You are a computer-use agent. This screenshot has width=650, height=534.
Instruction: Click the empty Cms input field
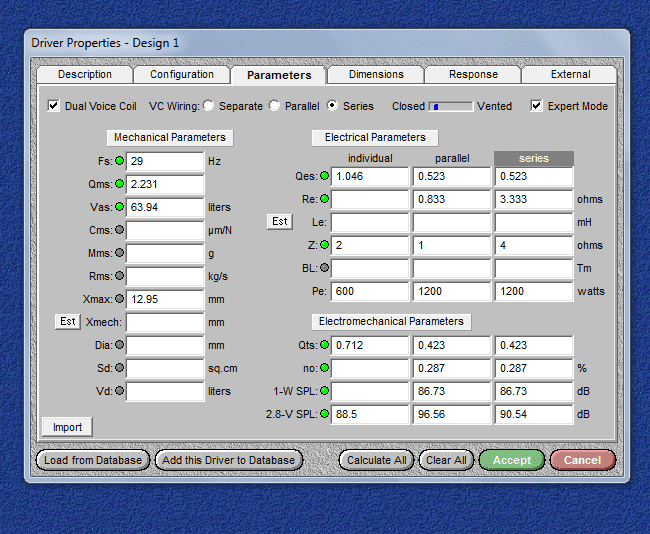[165, 230]
